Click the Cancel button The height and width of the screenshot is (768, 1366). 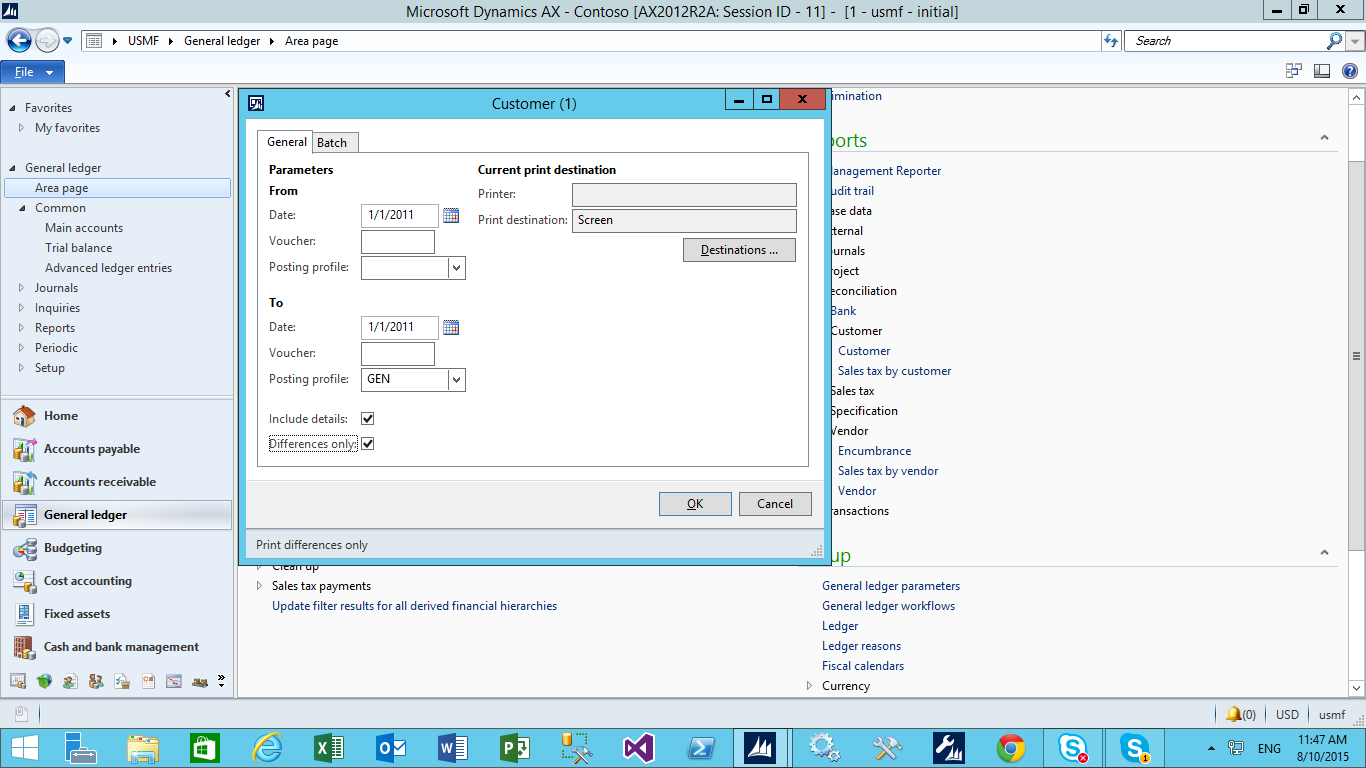coord(775,504)
